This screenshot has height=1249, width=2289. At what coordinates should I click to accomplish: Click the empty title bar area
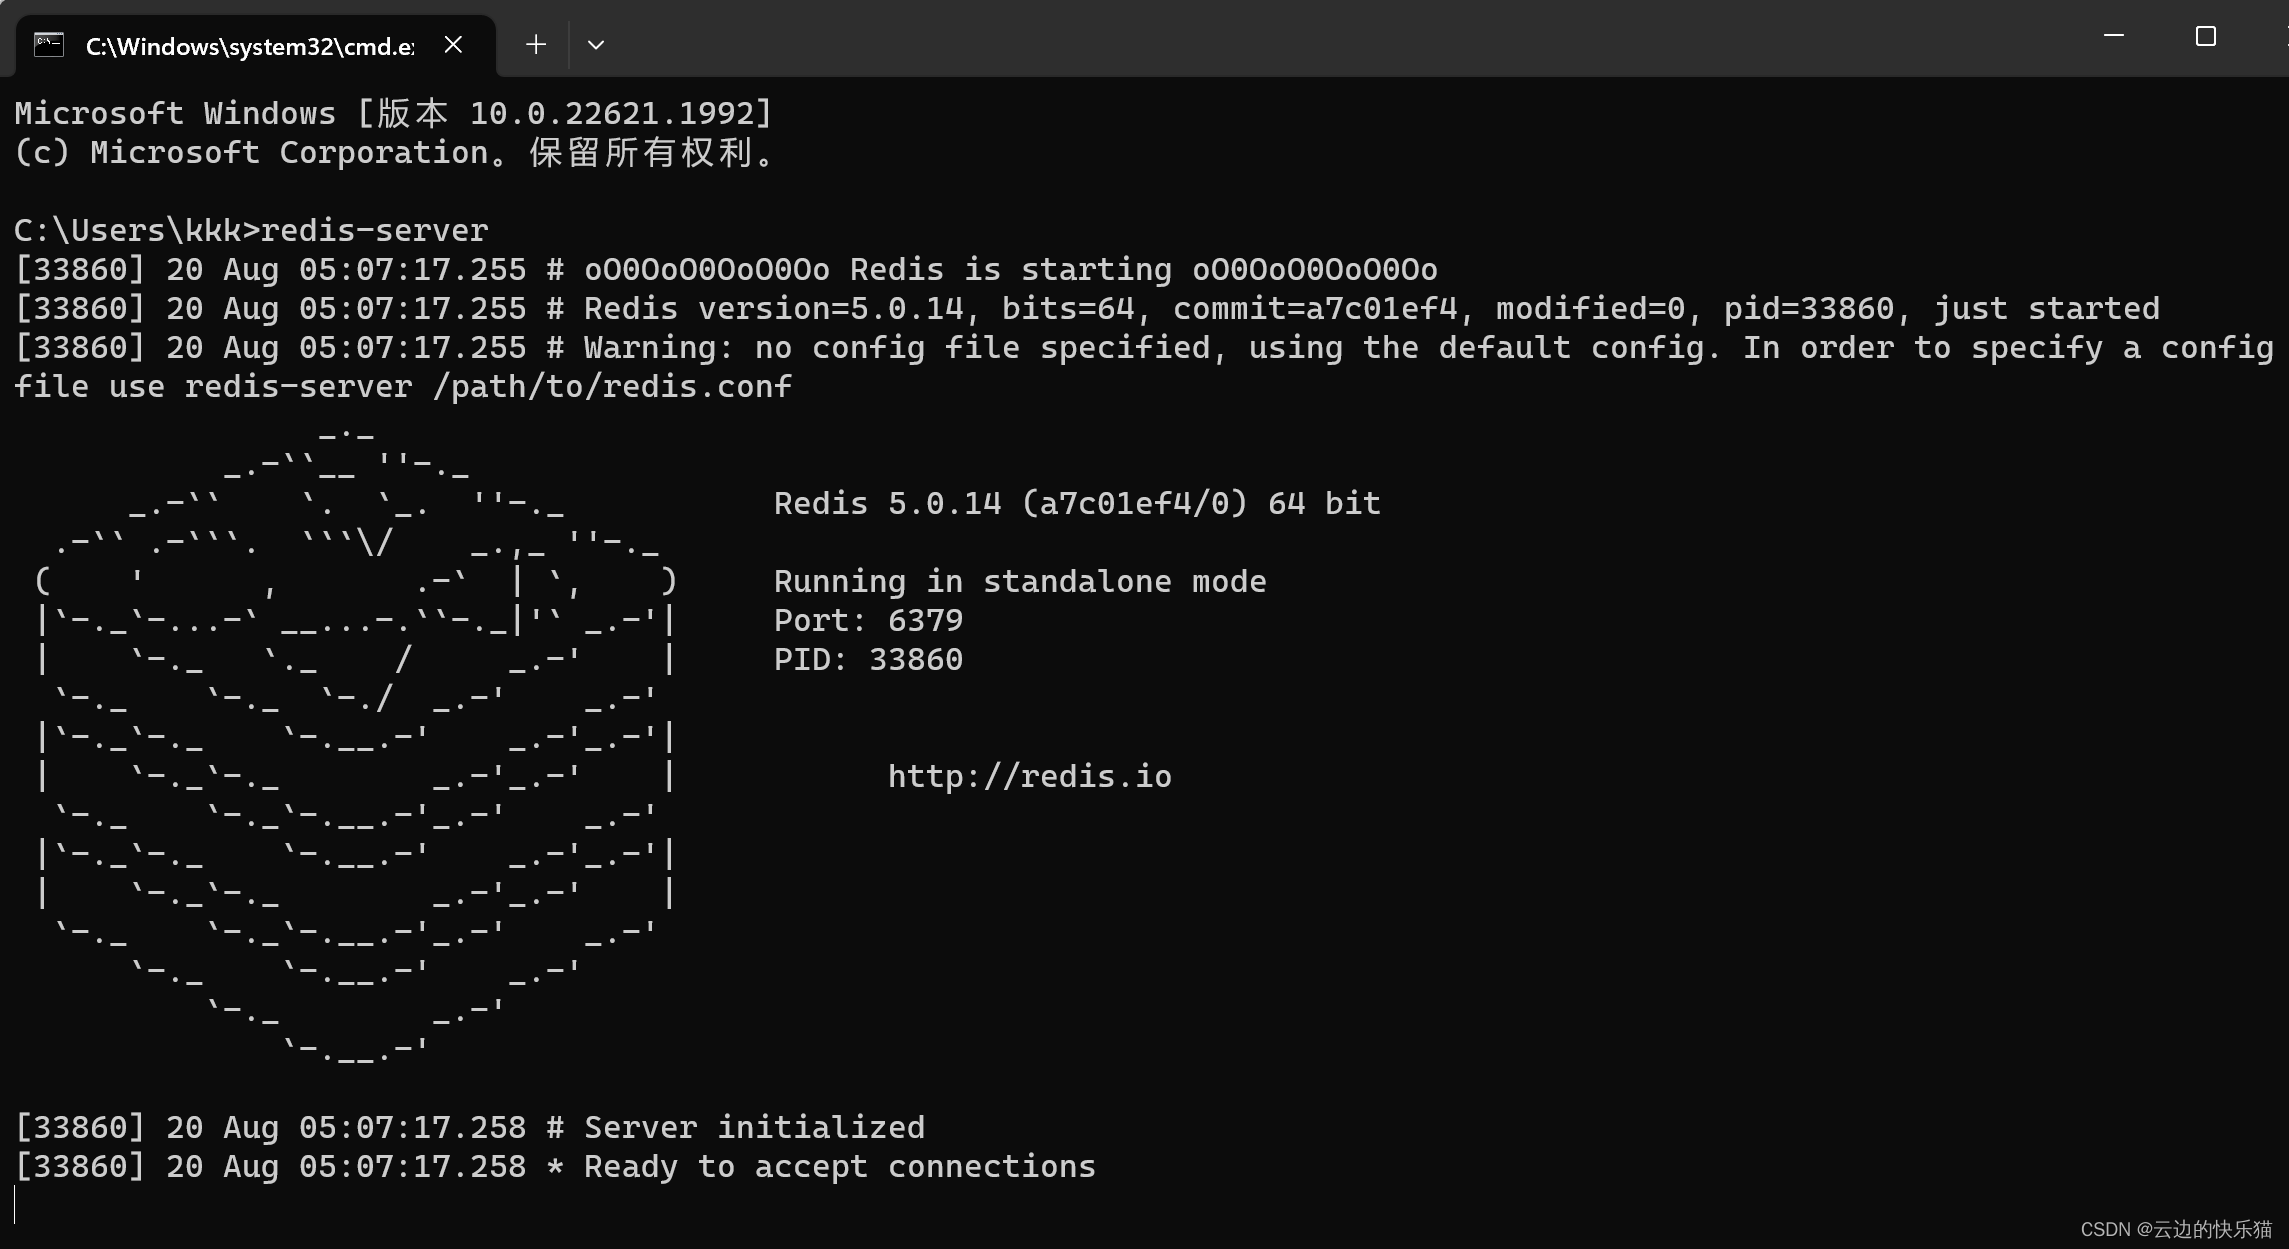click(x=1300, y=35)
